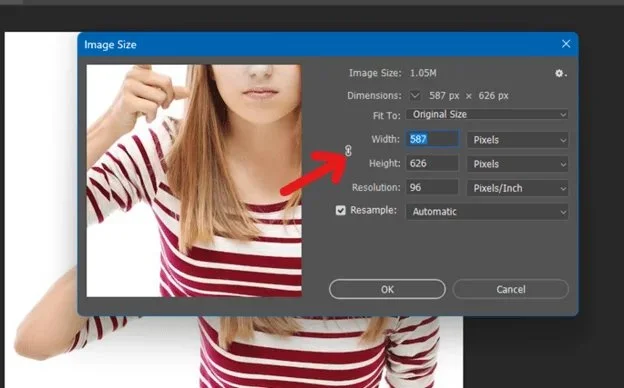Screen dimensions: 624x388
Task: Click the "Height:" label
Action: point(384,164)
